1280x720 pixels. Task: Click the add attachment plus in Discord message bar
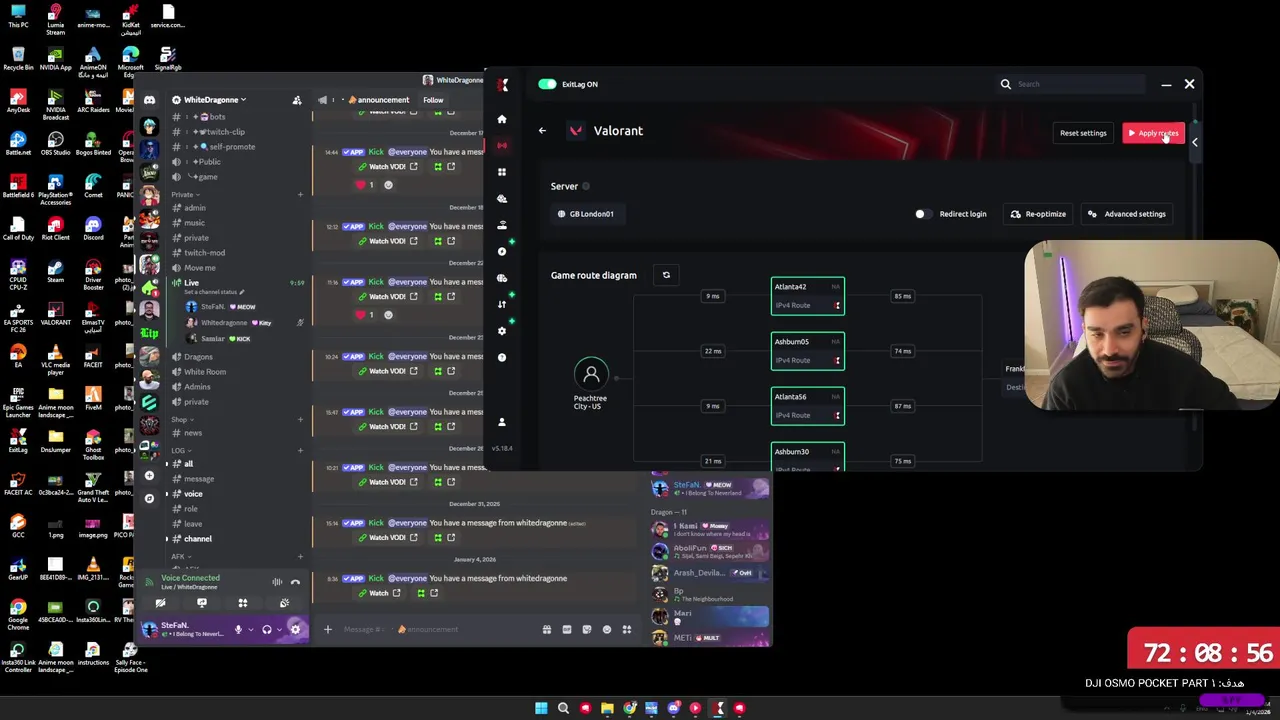[x=327, y=629]
